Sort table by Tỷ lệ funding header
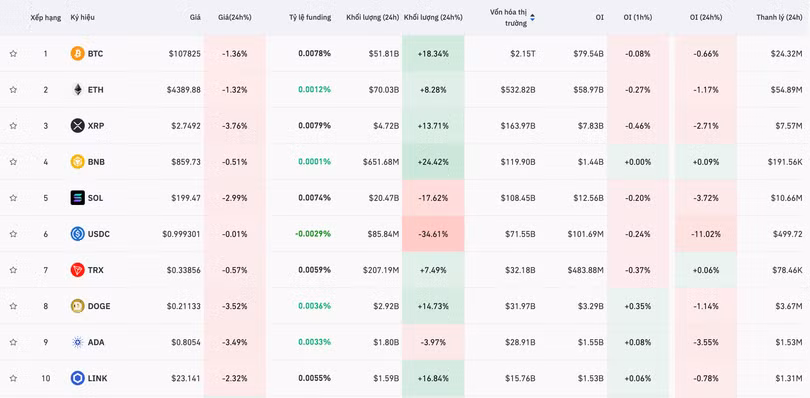This screenshot has width=810, height=398. point(310,17)
